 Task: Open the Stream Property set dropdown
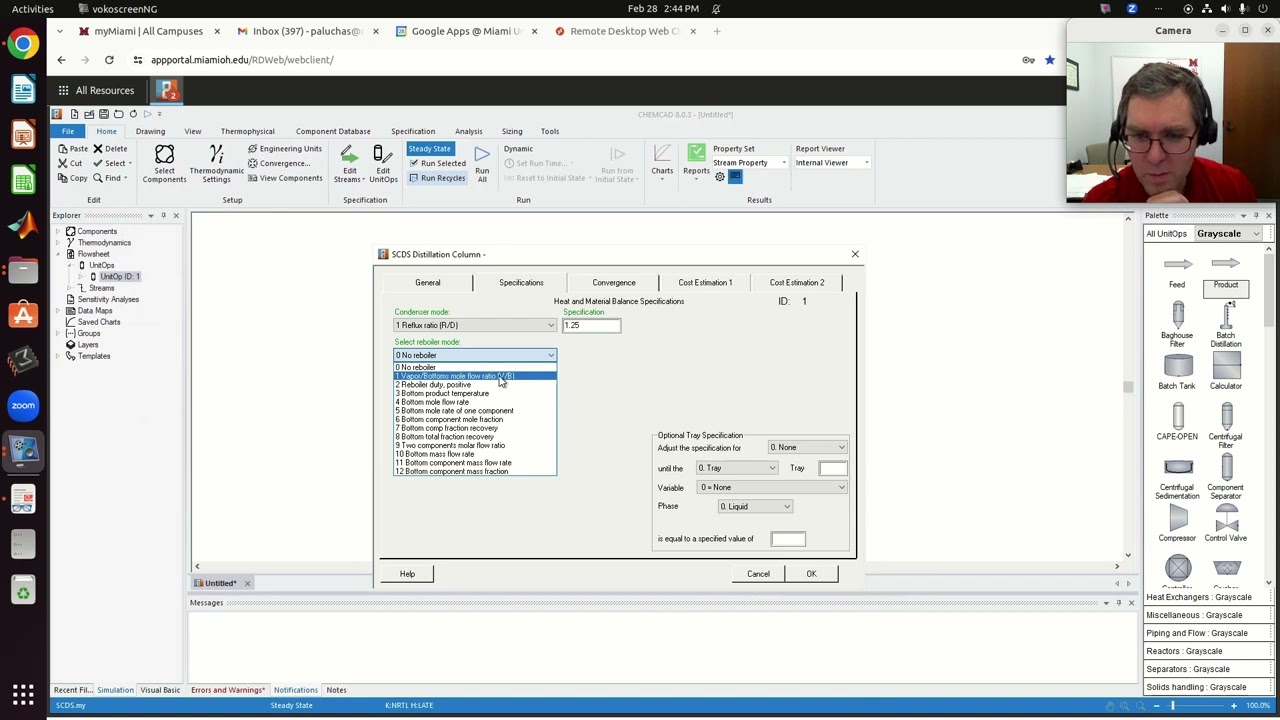[x=749, y=163]
